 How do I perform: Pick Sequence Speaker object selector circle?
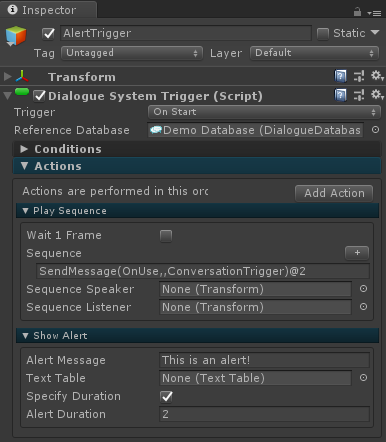363,289
